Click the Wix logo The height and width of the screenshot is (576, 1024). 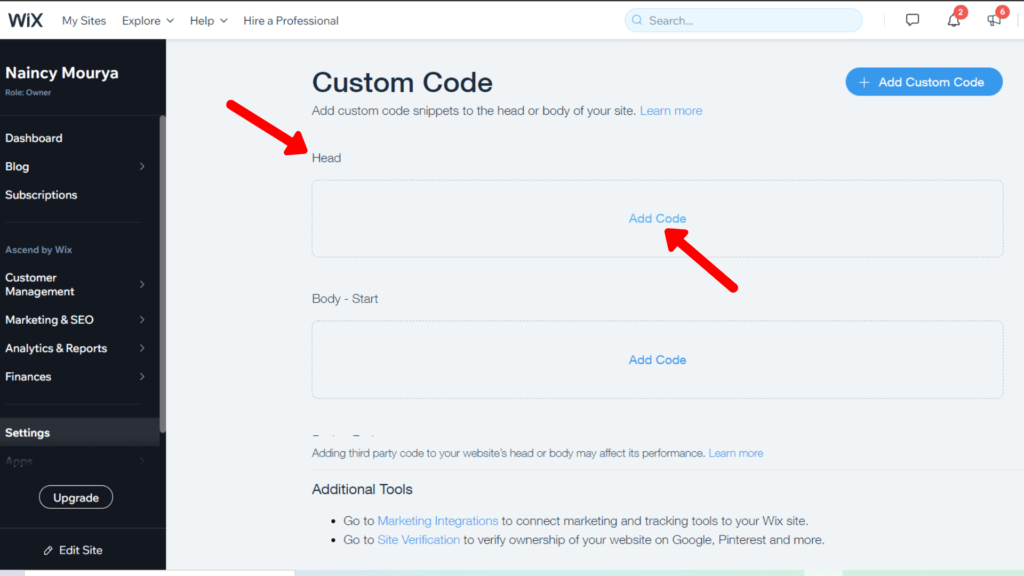click(x=25, y=18)
